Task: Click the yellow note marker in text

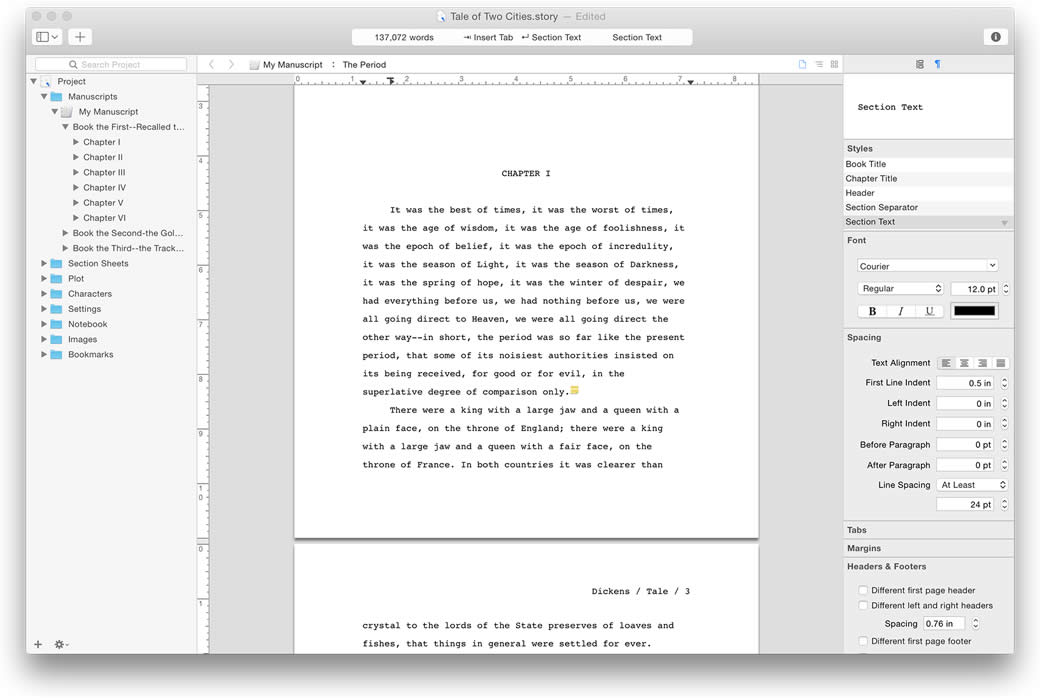Action: tap(574, 390)
